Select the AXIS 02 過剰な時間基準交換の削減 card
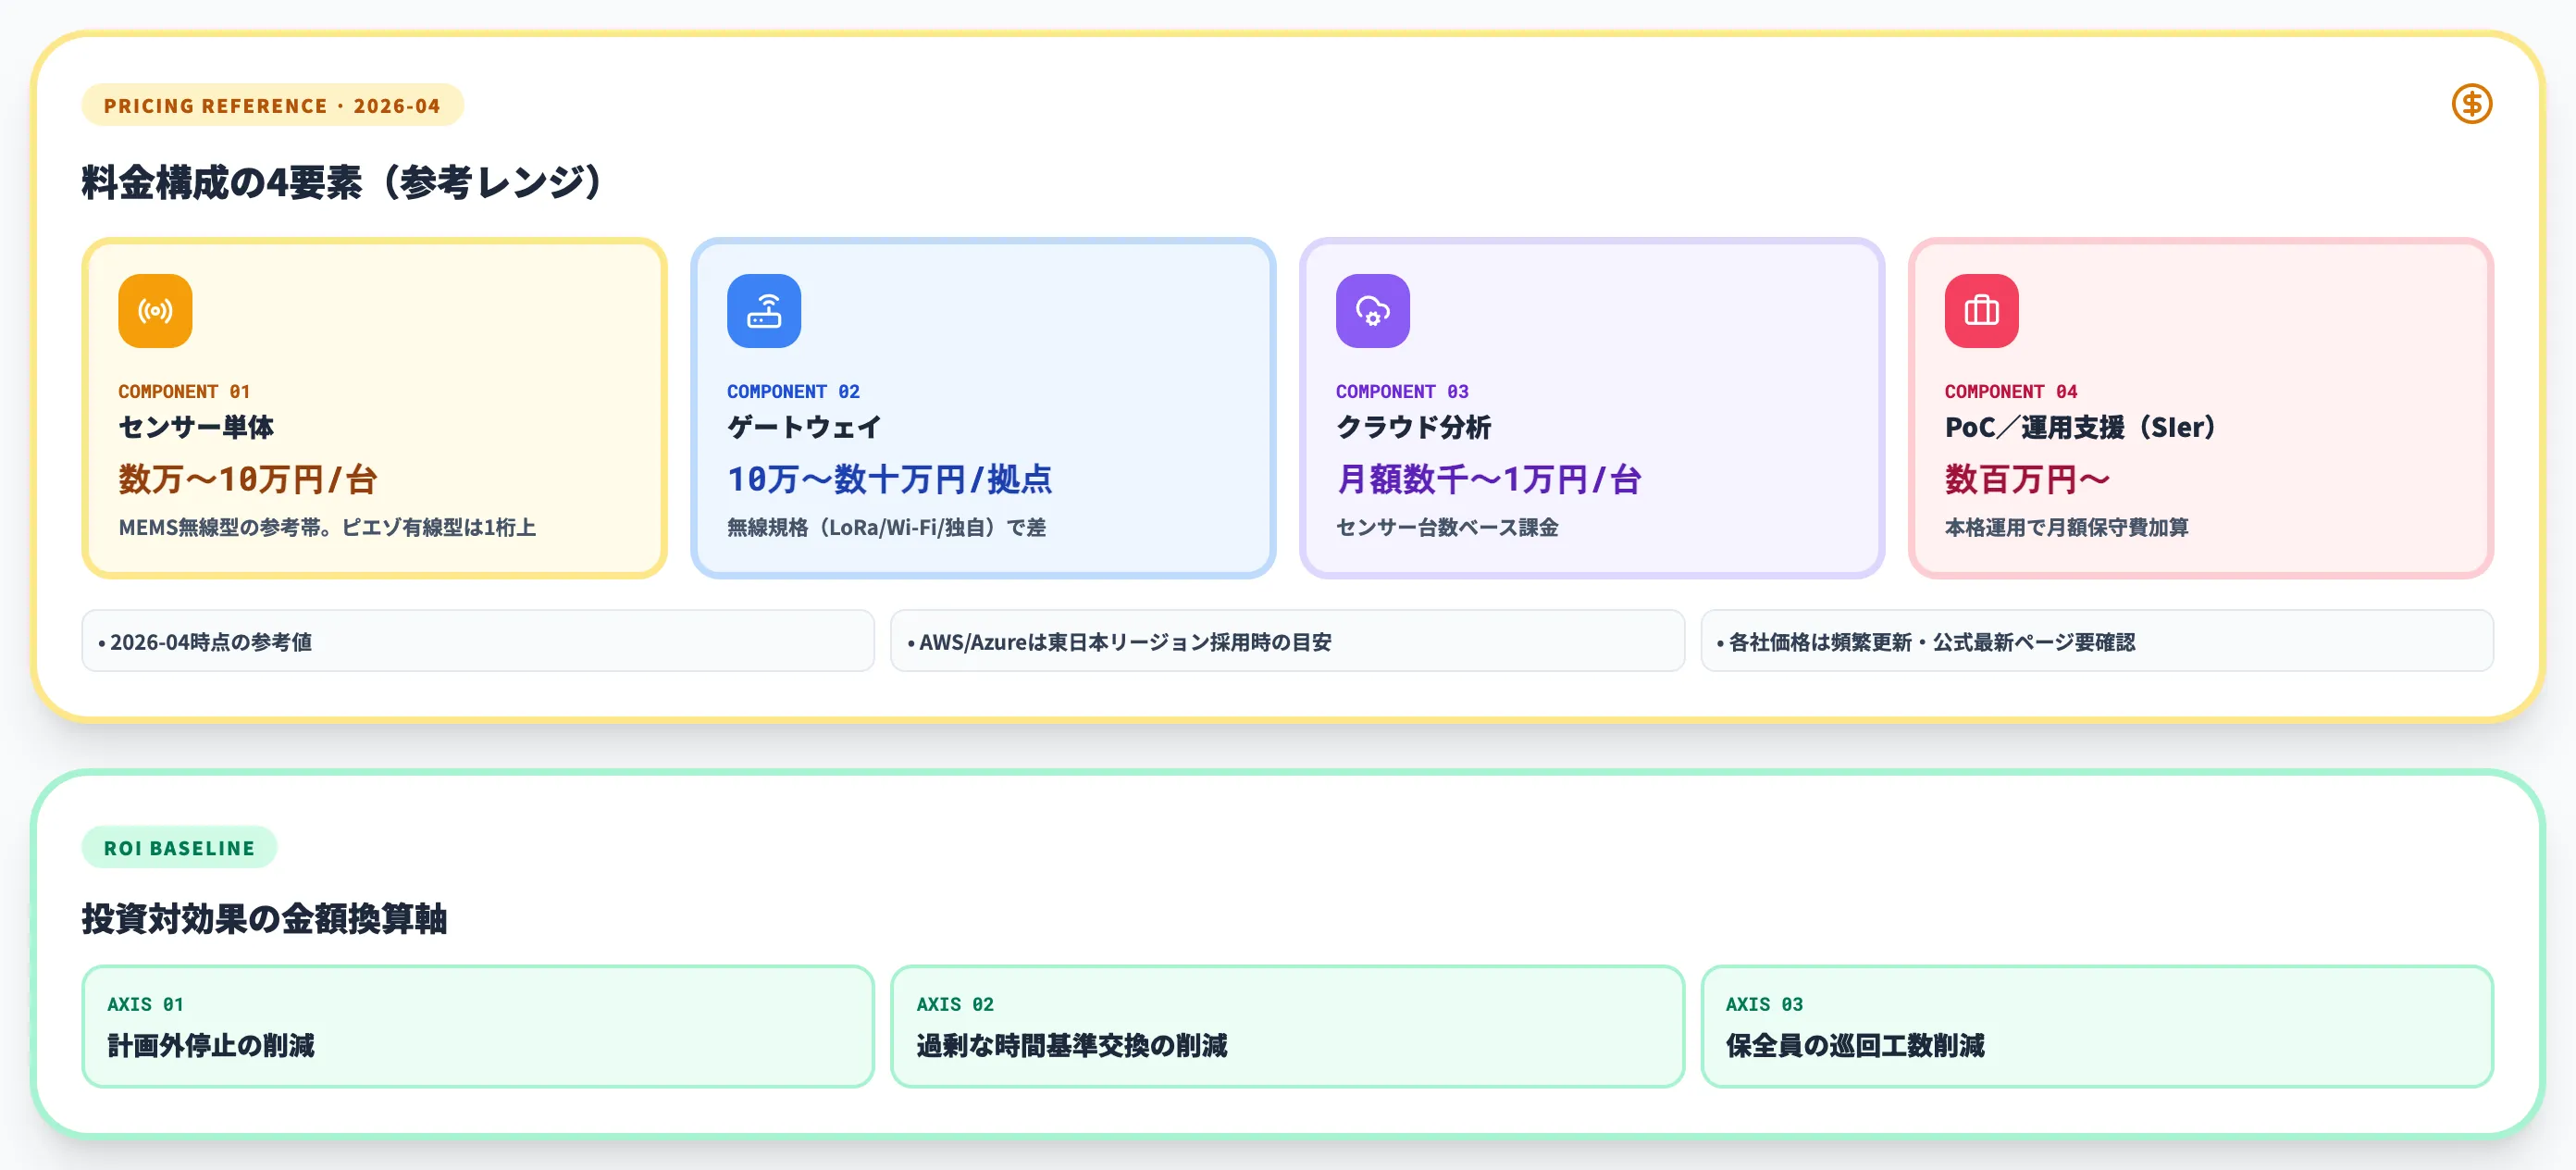This screenshot has height=1170, width=2576. click(1288, 1026)
